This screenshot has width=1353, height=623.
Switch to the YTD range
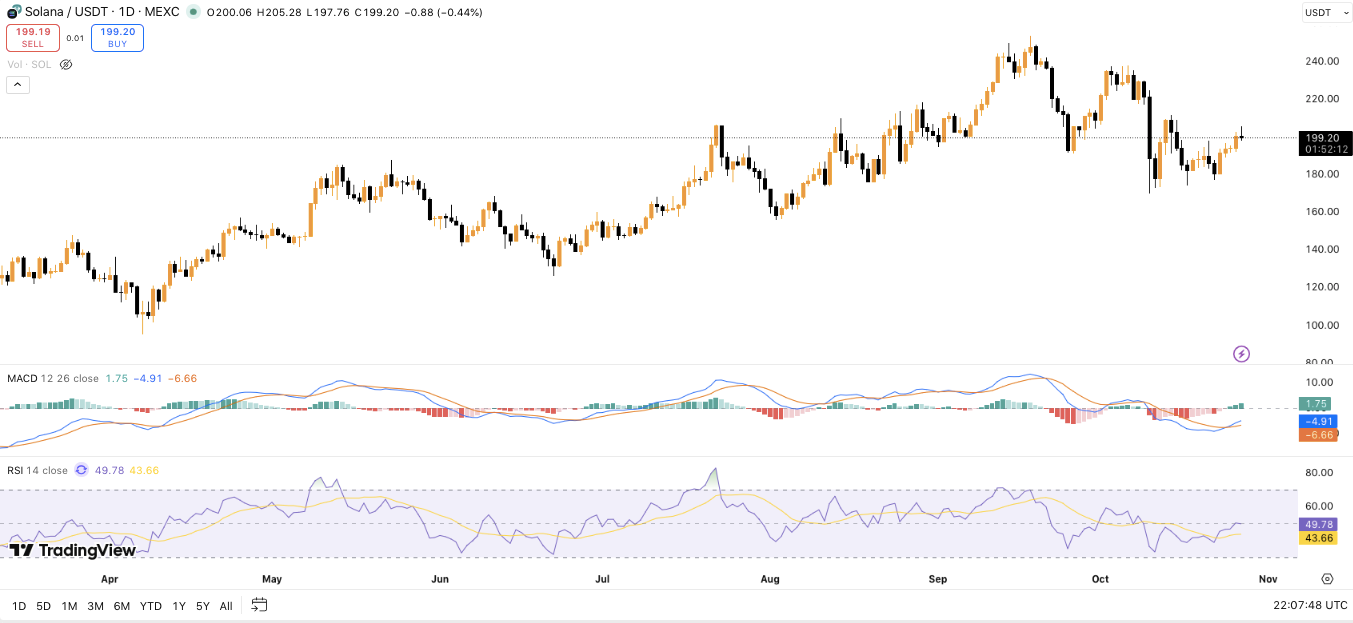click(x=151, y=606)
